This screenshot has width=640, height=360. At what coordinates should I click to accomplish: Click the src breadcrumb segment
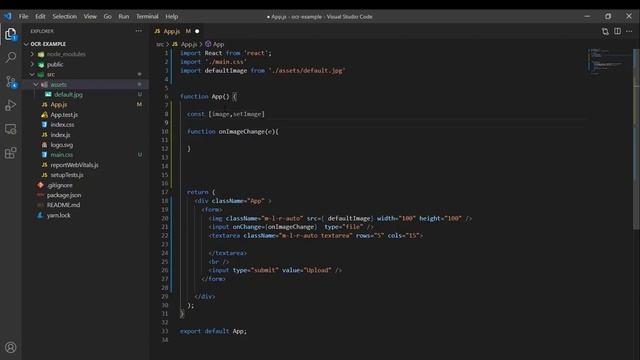coord(160,44)
